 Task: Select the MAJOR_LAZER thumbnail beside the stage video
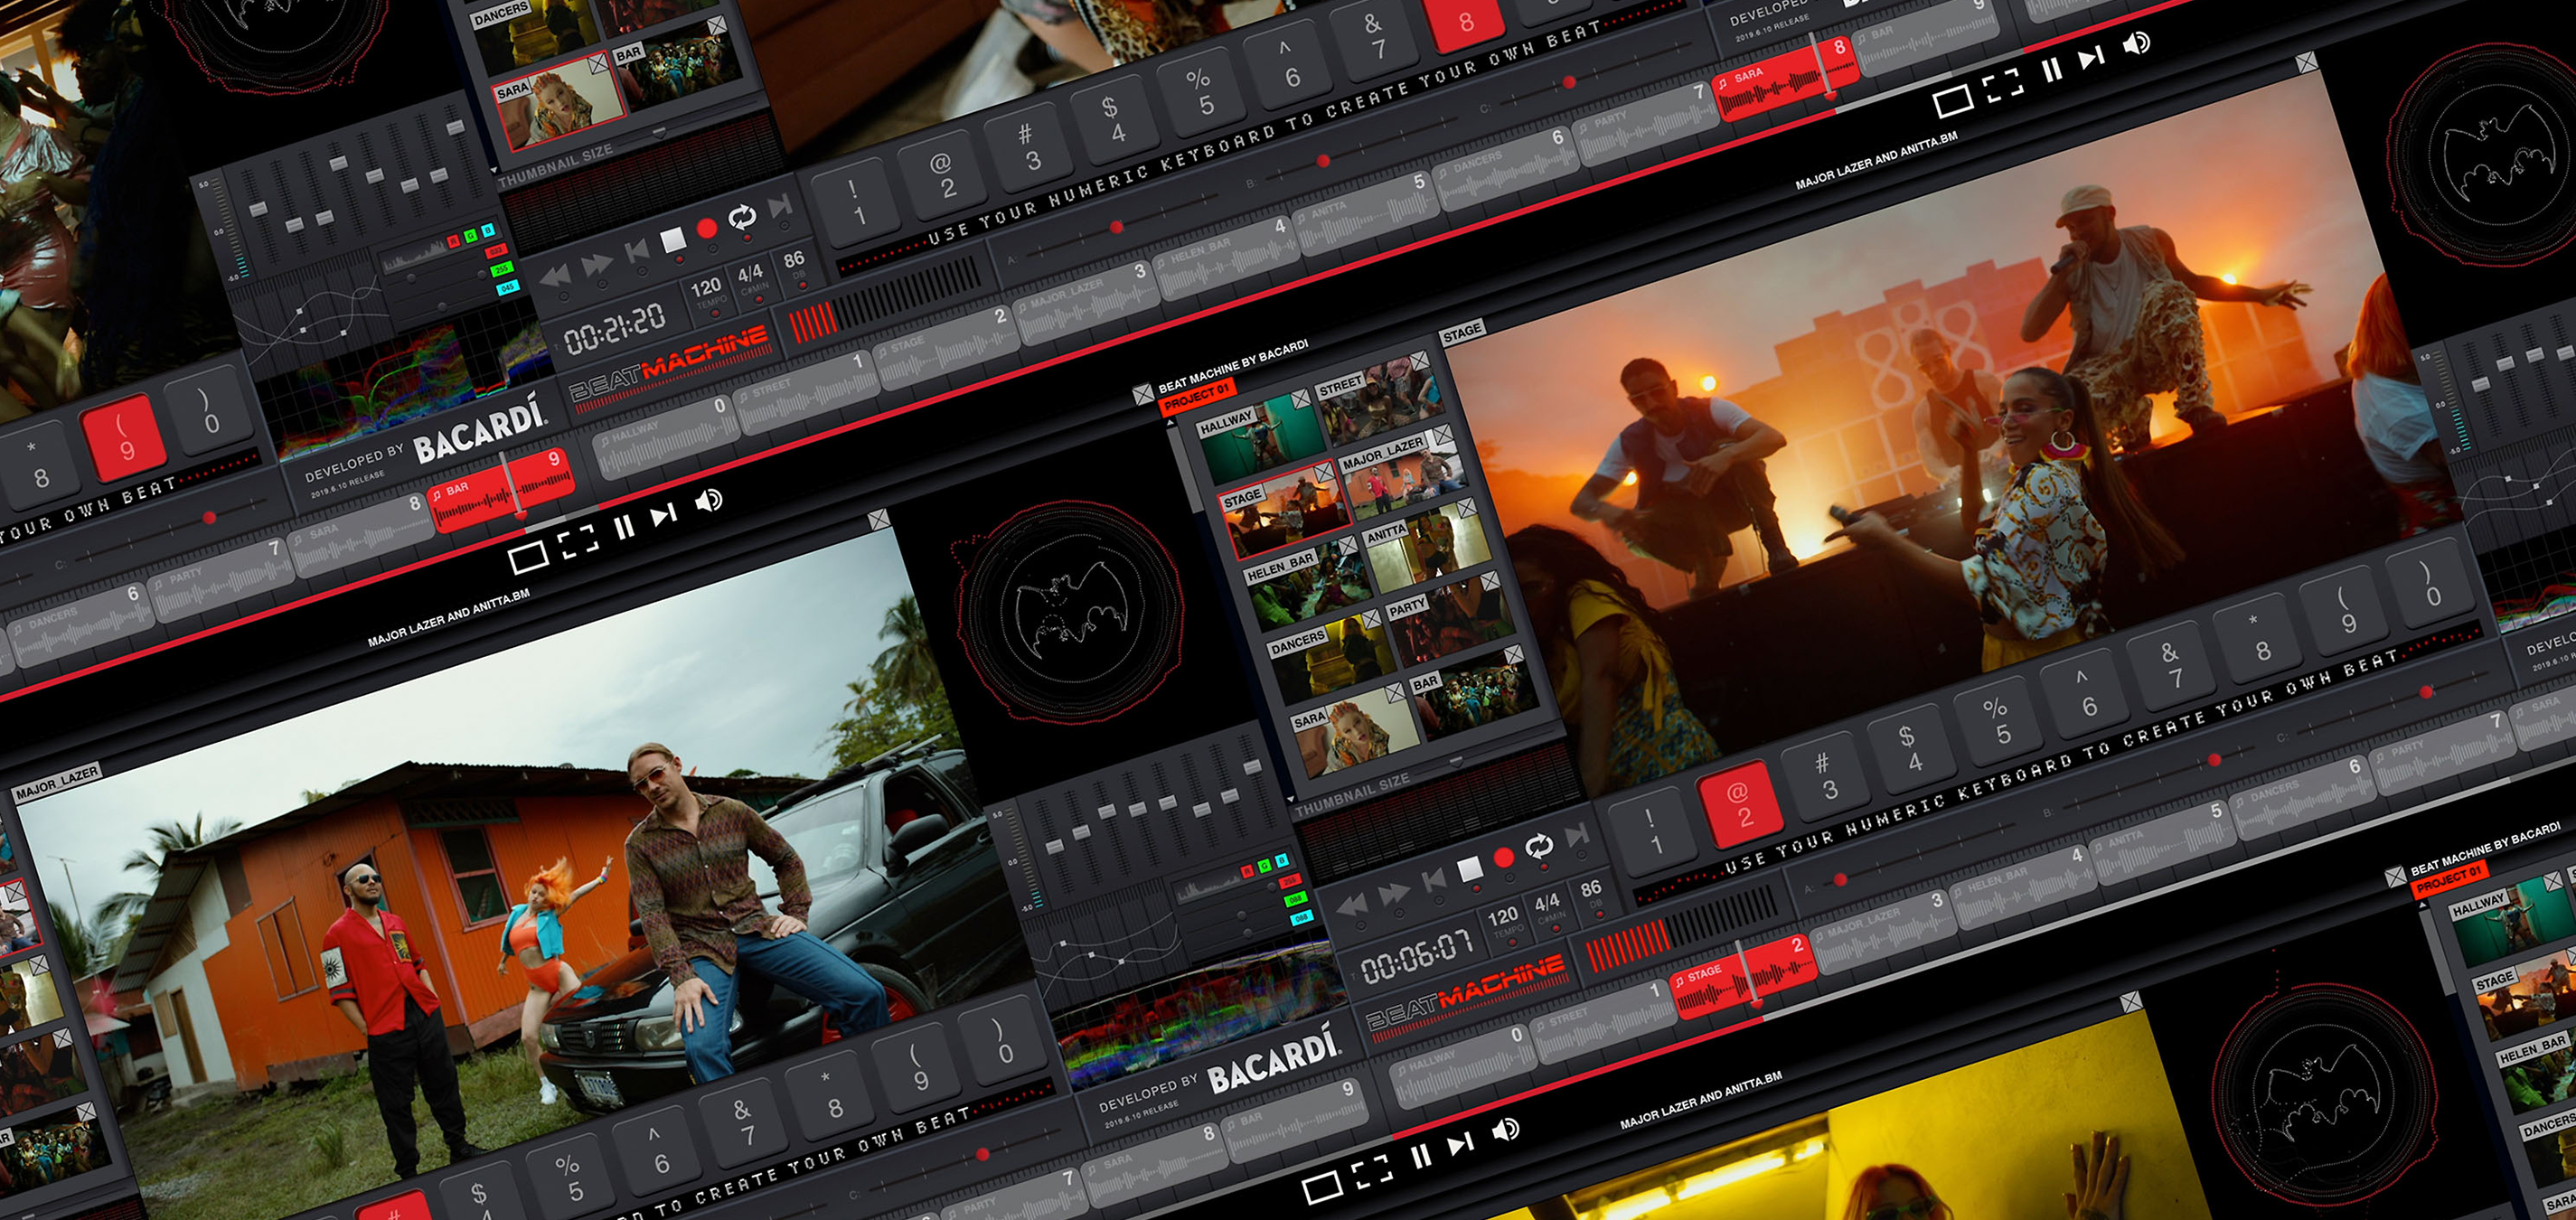pos(1403,472)
